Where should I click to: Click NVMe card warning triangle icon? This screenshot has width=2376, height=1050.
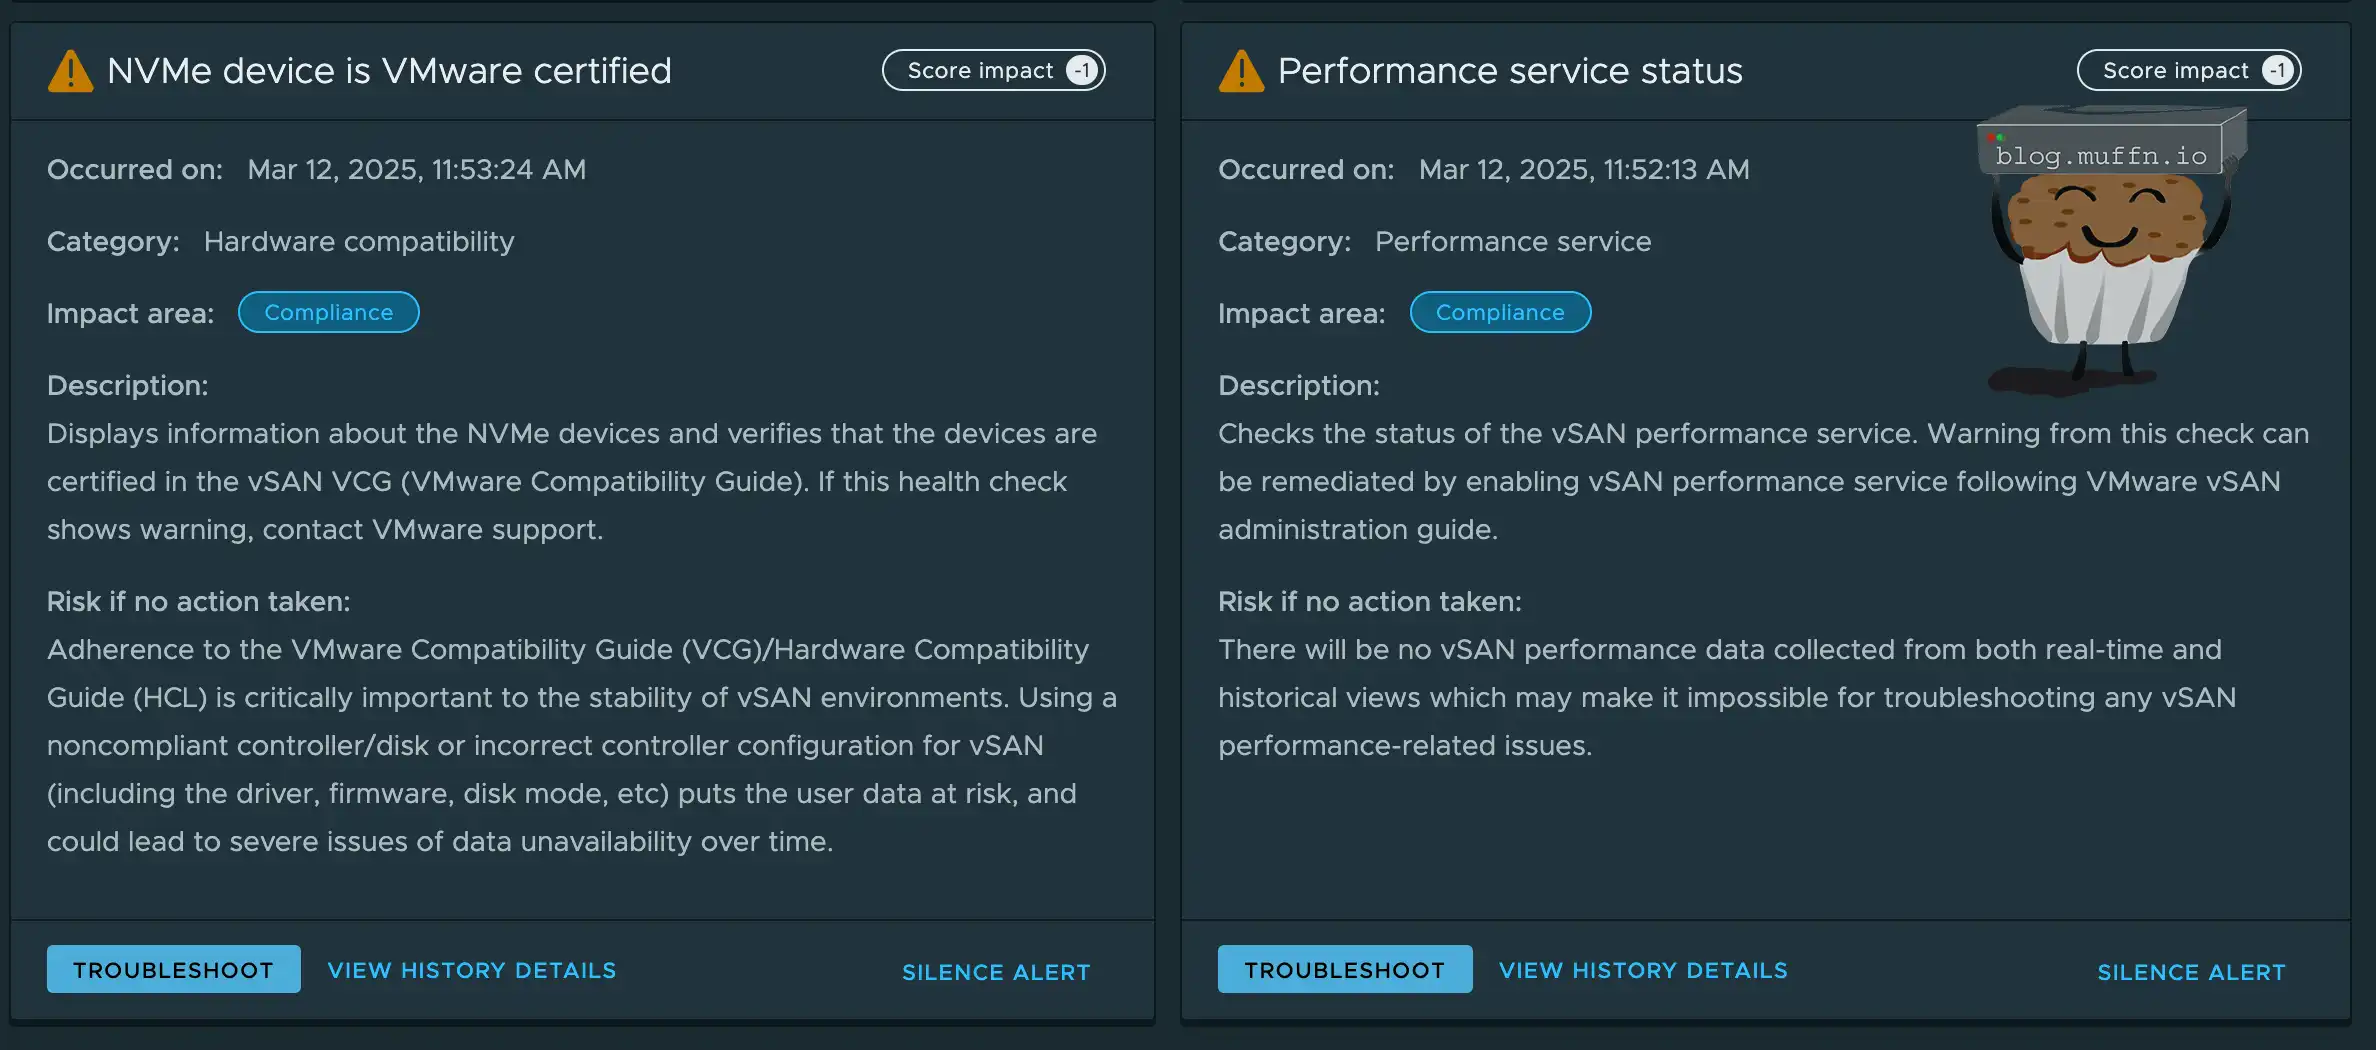click(x=70, y=72)
